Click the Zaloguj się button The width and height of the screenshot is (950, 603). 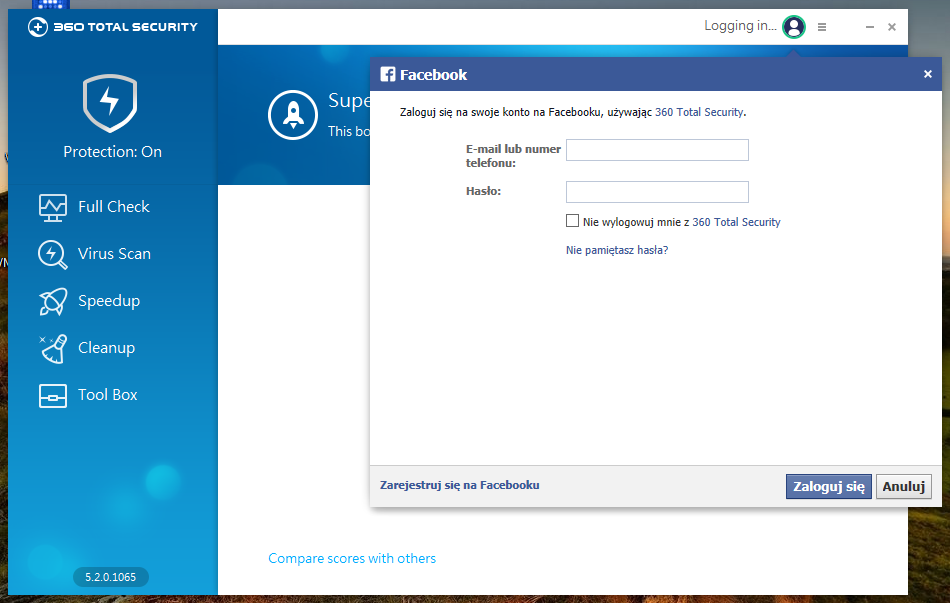(828, 487)
